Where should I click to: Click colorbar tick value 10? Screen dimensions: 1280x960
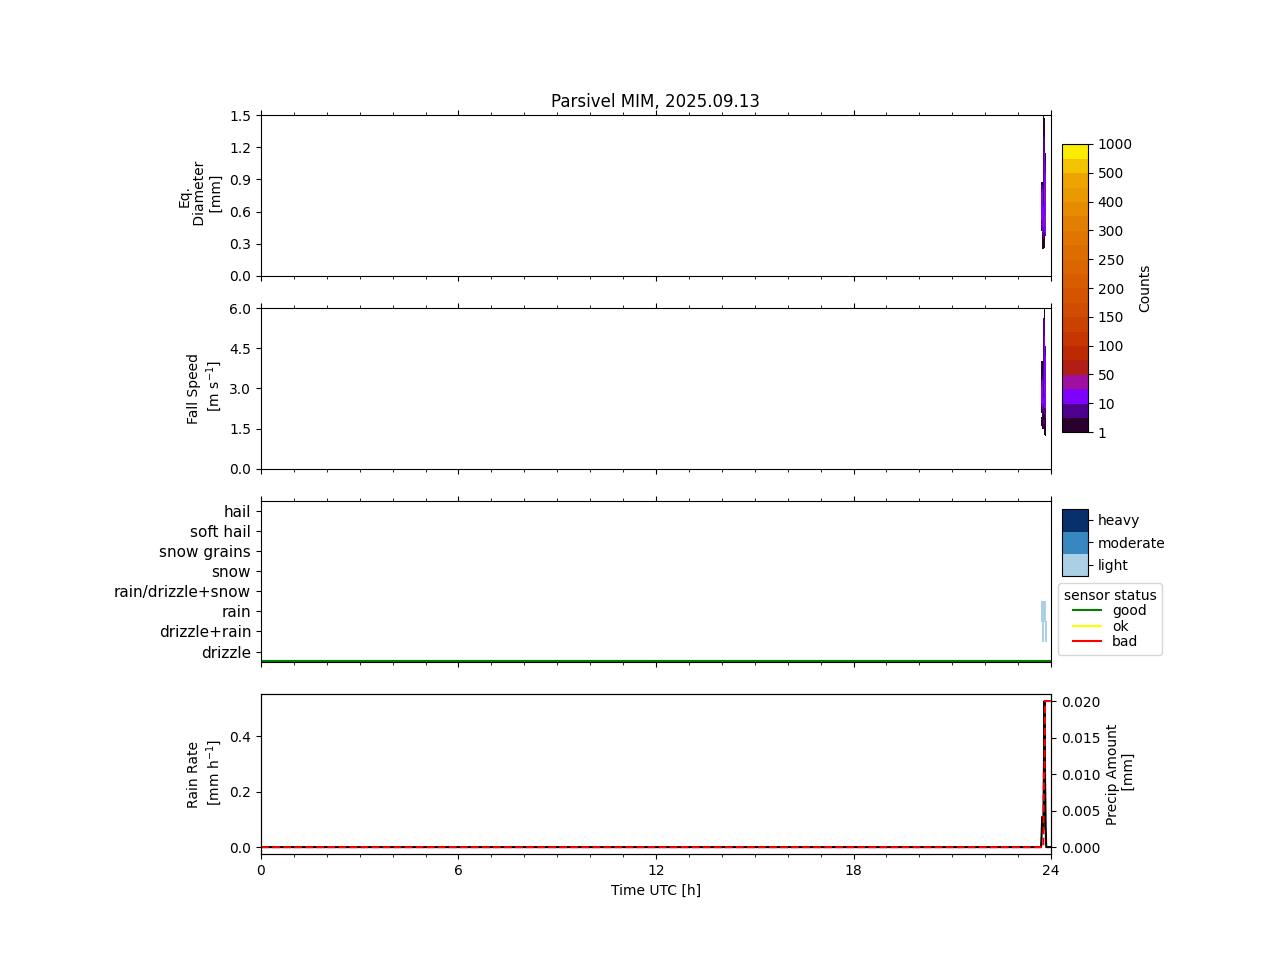(x=1106, y=405)
